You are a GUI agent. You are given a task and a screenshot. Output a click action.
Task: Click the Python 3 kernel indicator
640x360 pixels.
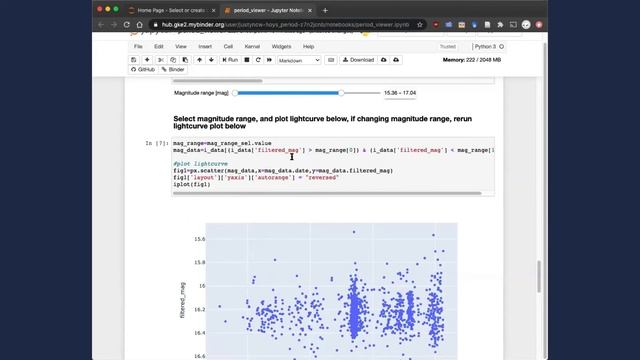489,47
